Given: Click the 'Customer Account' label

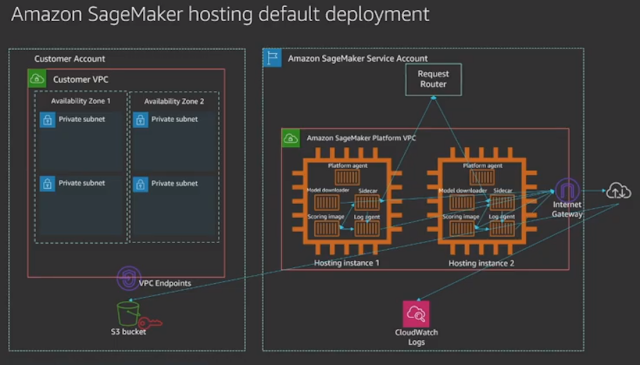Looking at the screenshot, I should click(69, 59).
